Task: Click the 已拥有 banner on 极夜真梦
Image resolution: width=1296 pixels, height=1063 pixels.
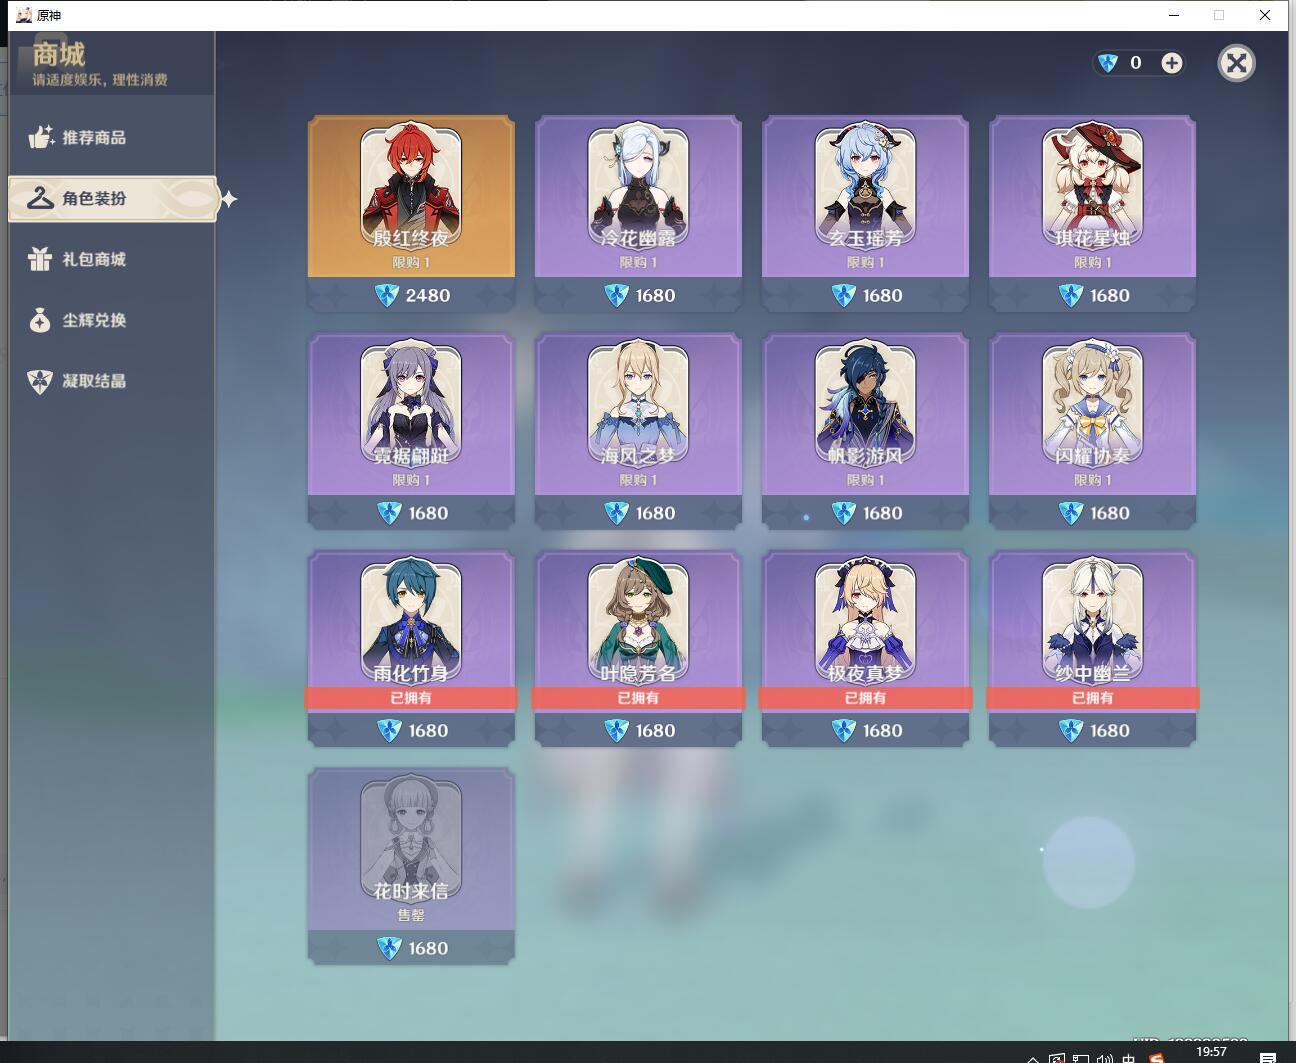Action: click(865, 698)
